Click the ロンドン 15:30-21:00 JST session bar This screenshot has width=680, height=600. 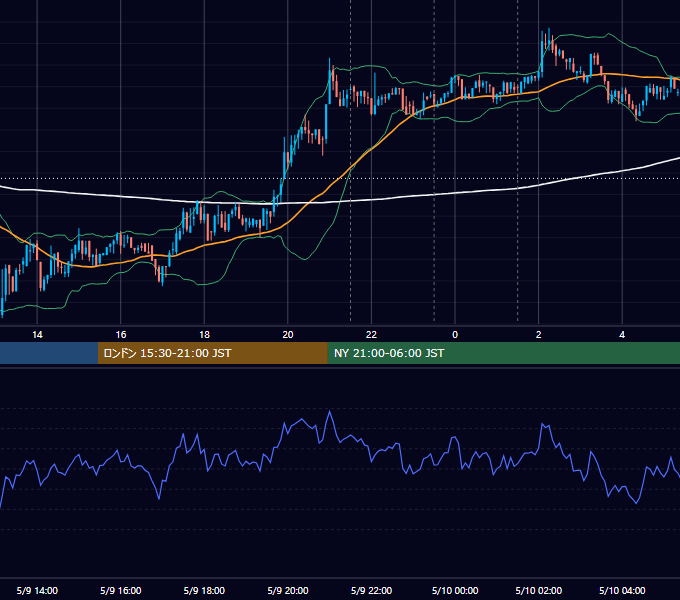tap(212, 353)
